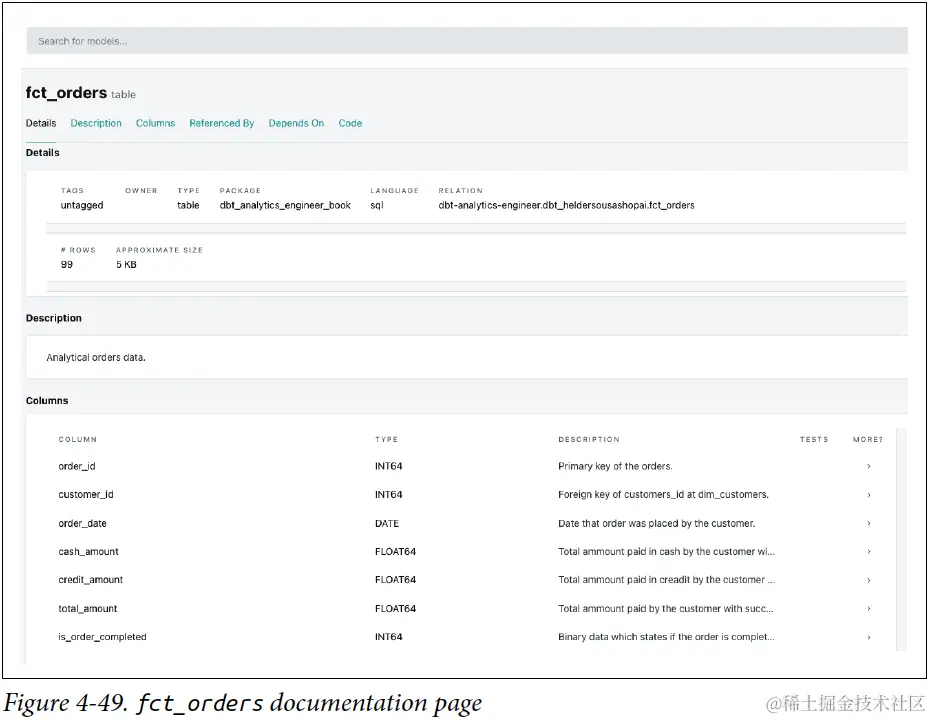932x720 pixels.
Task: Click the INT64 type of customer_id
Action: (x=389, y=495)
